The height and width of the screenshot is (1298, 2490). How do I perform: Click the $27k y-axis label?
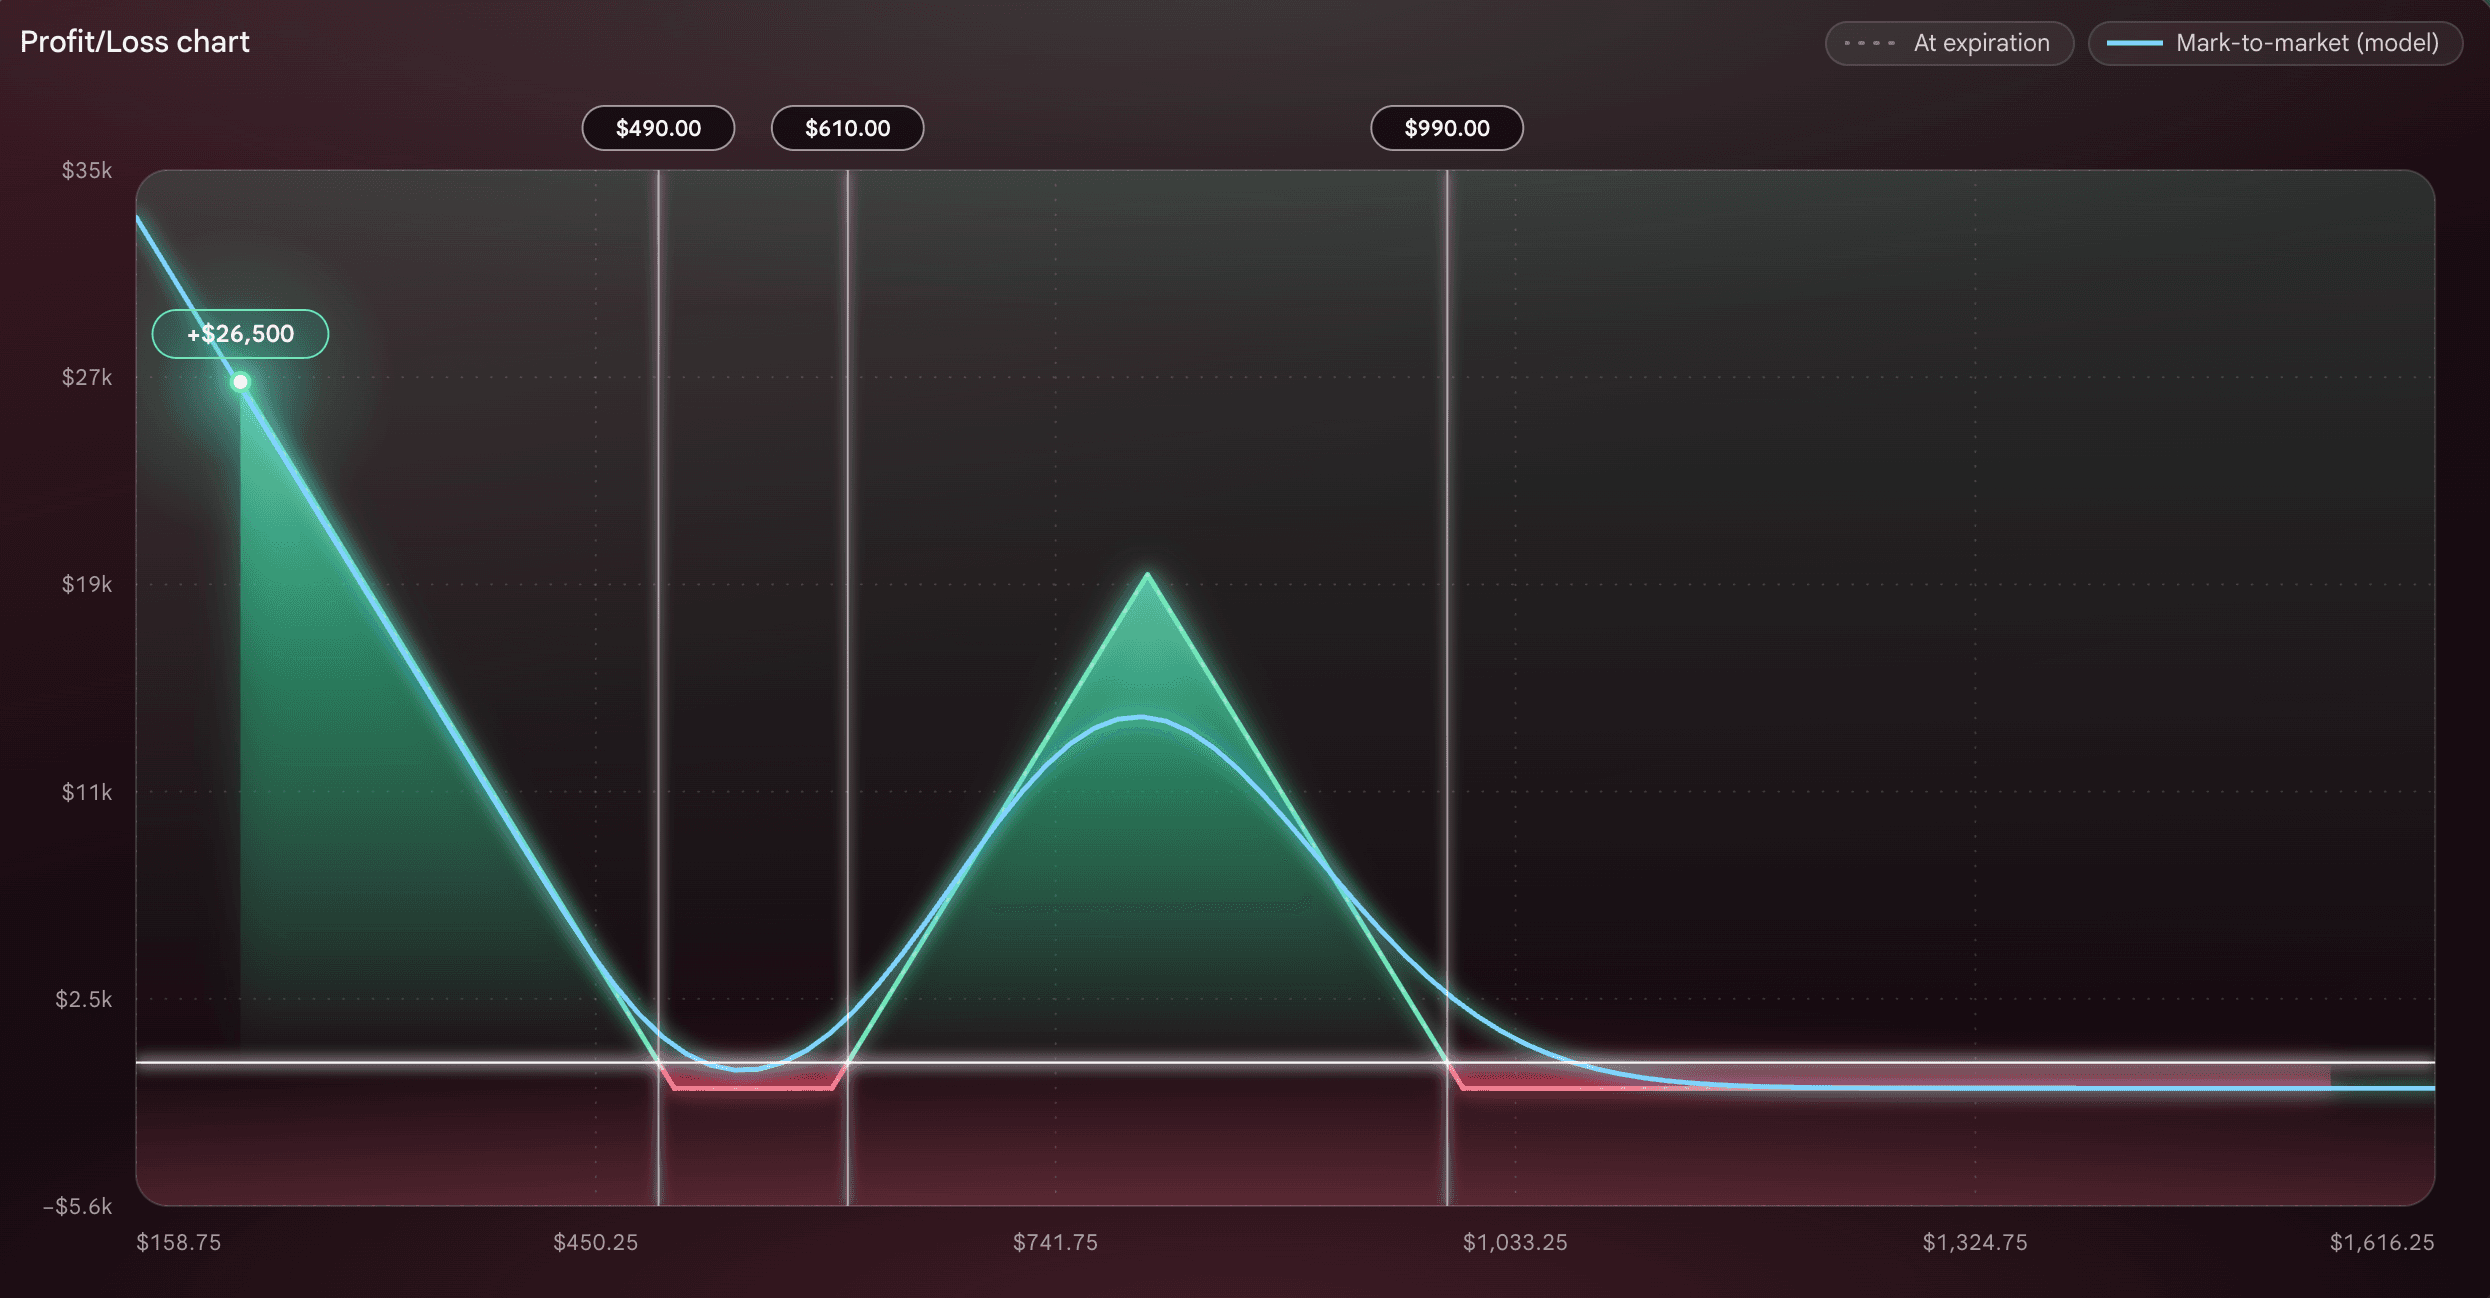[87, 377]
